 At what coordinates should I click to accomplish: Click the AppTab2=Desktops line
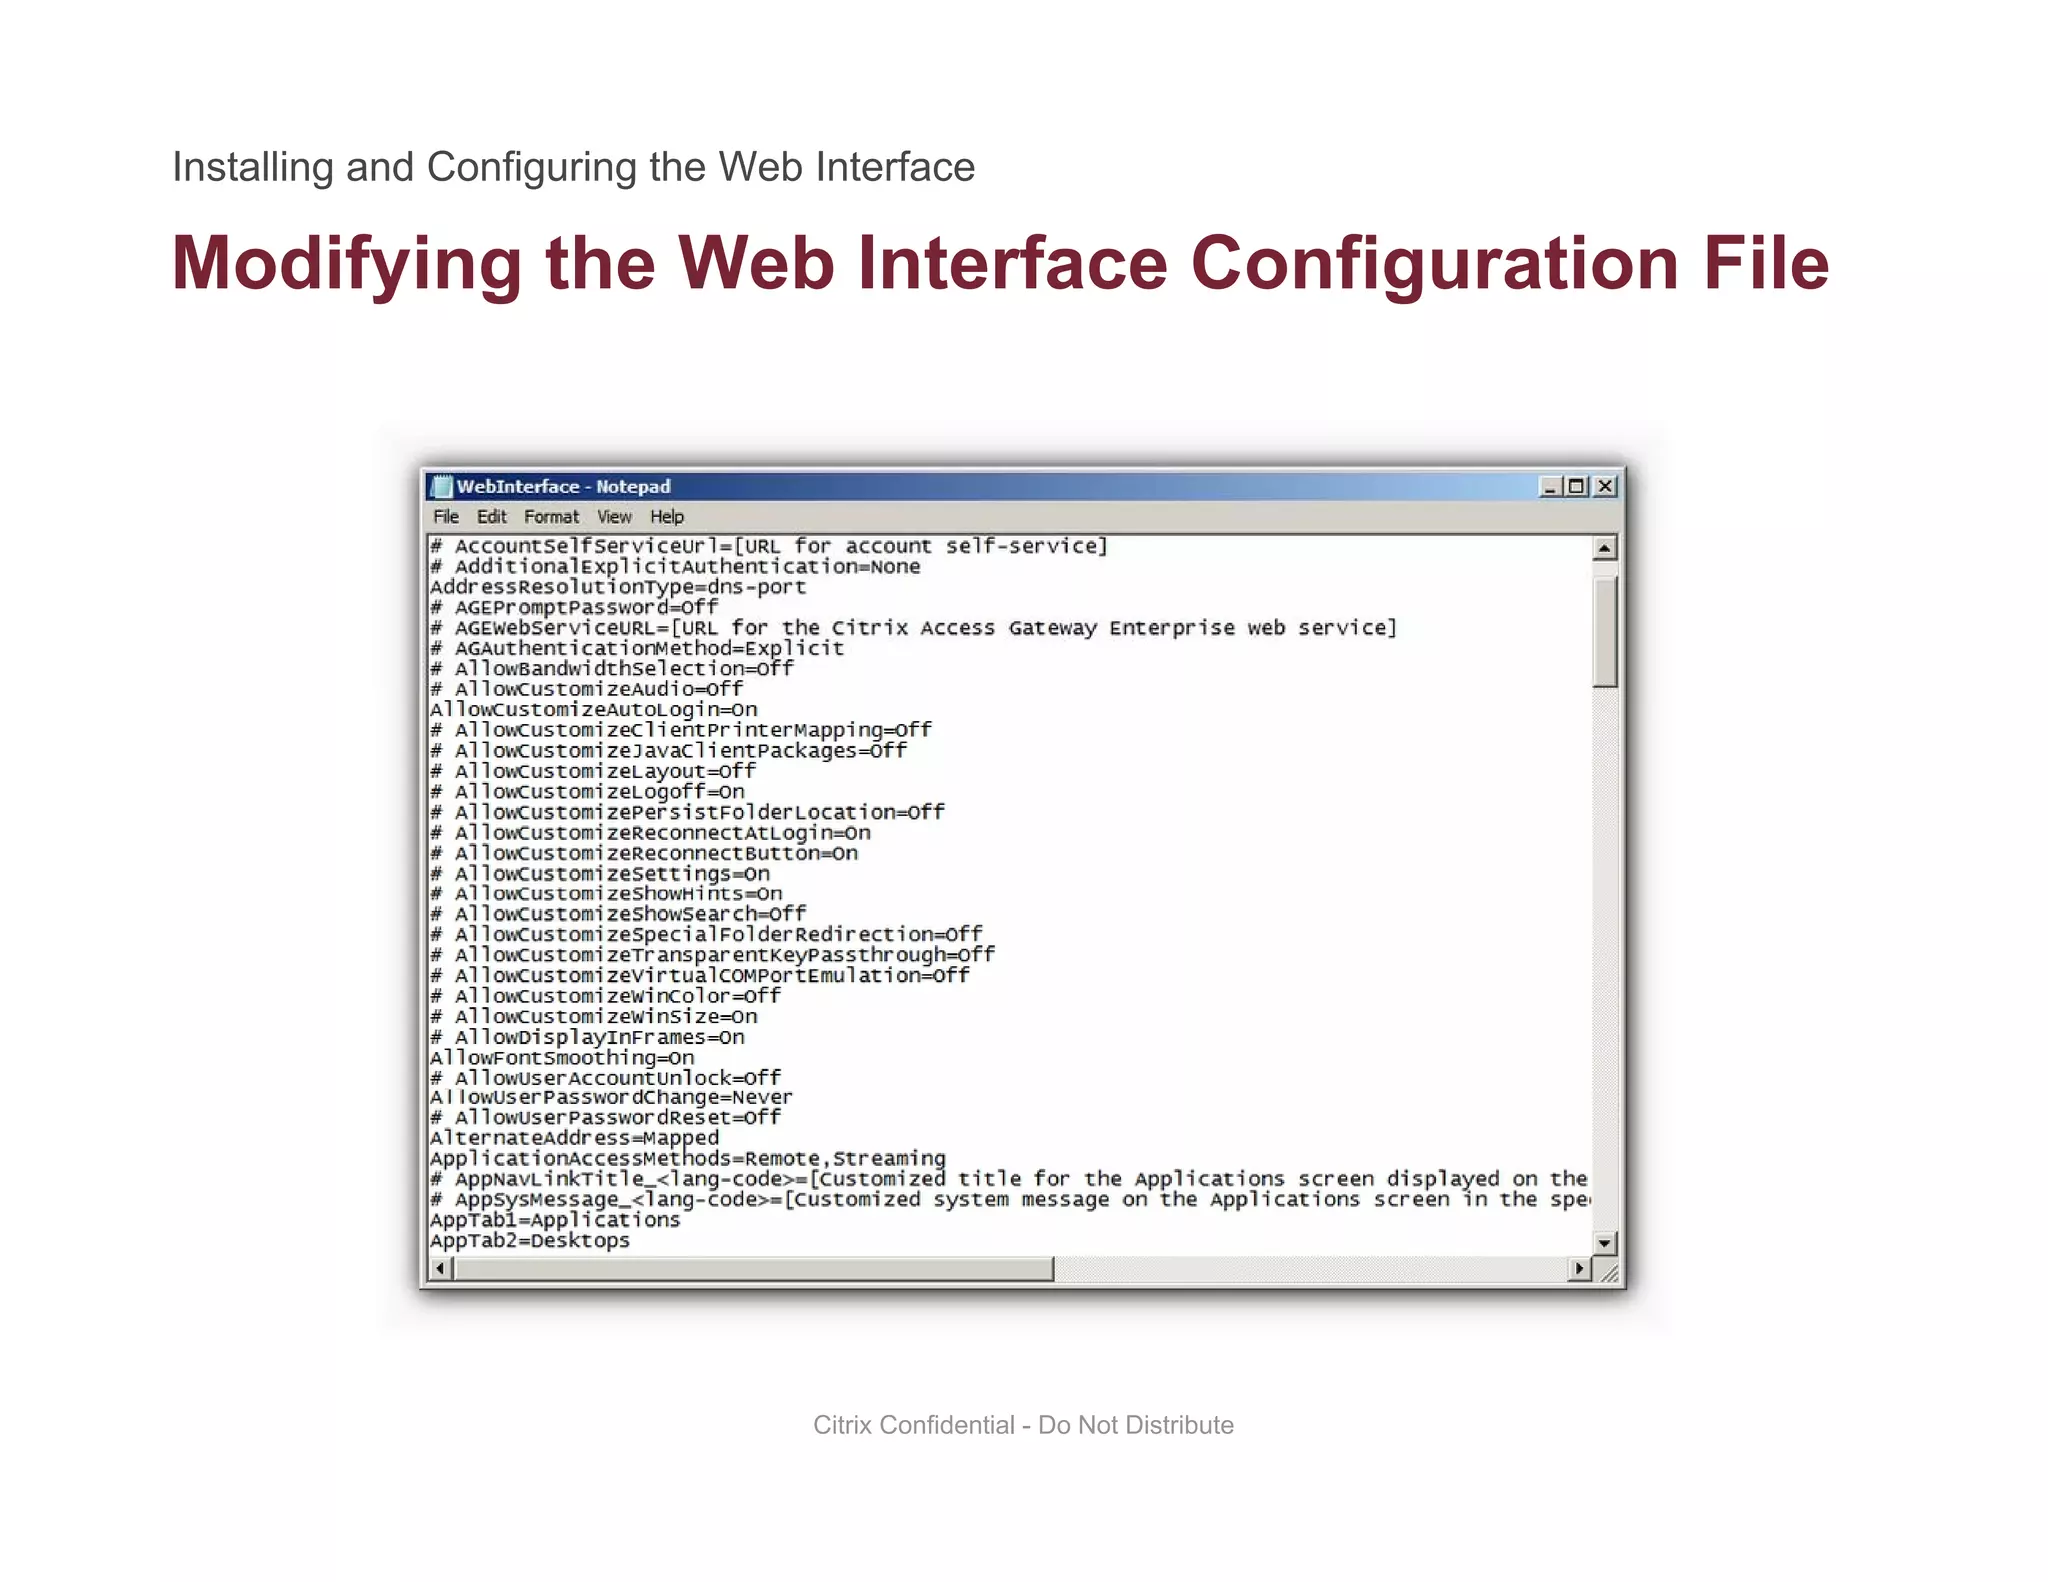pos(530,1241)
